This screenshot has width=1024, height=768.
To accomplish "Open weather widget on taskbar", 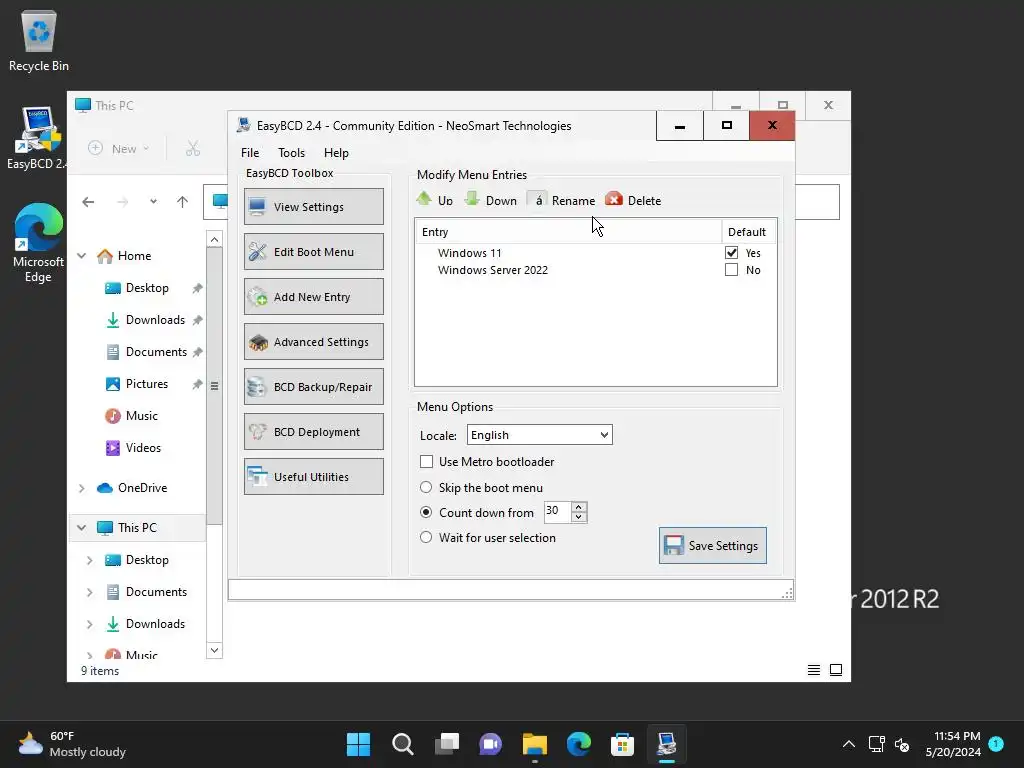I will pyautogui.click(x=72, y=744).
